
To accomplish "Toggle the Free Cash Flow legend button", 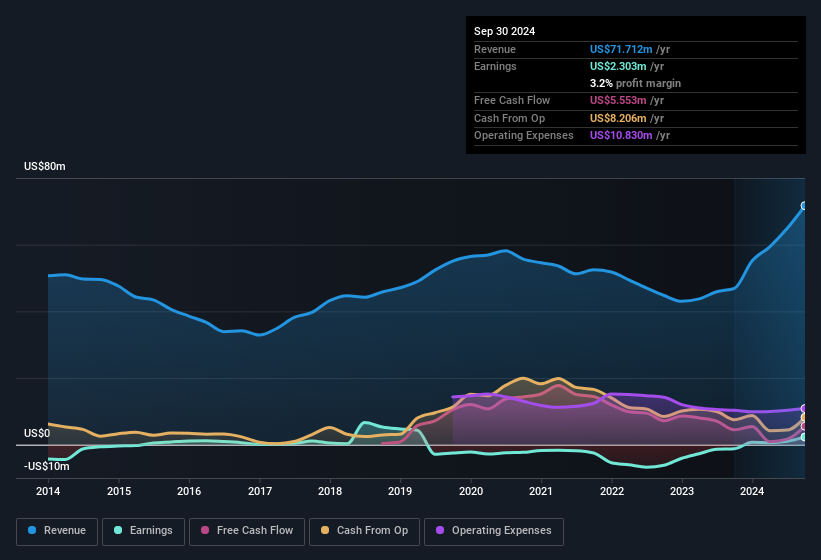I will click(x=247, y=531).
